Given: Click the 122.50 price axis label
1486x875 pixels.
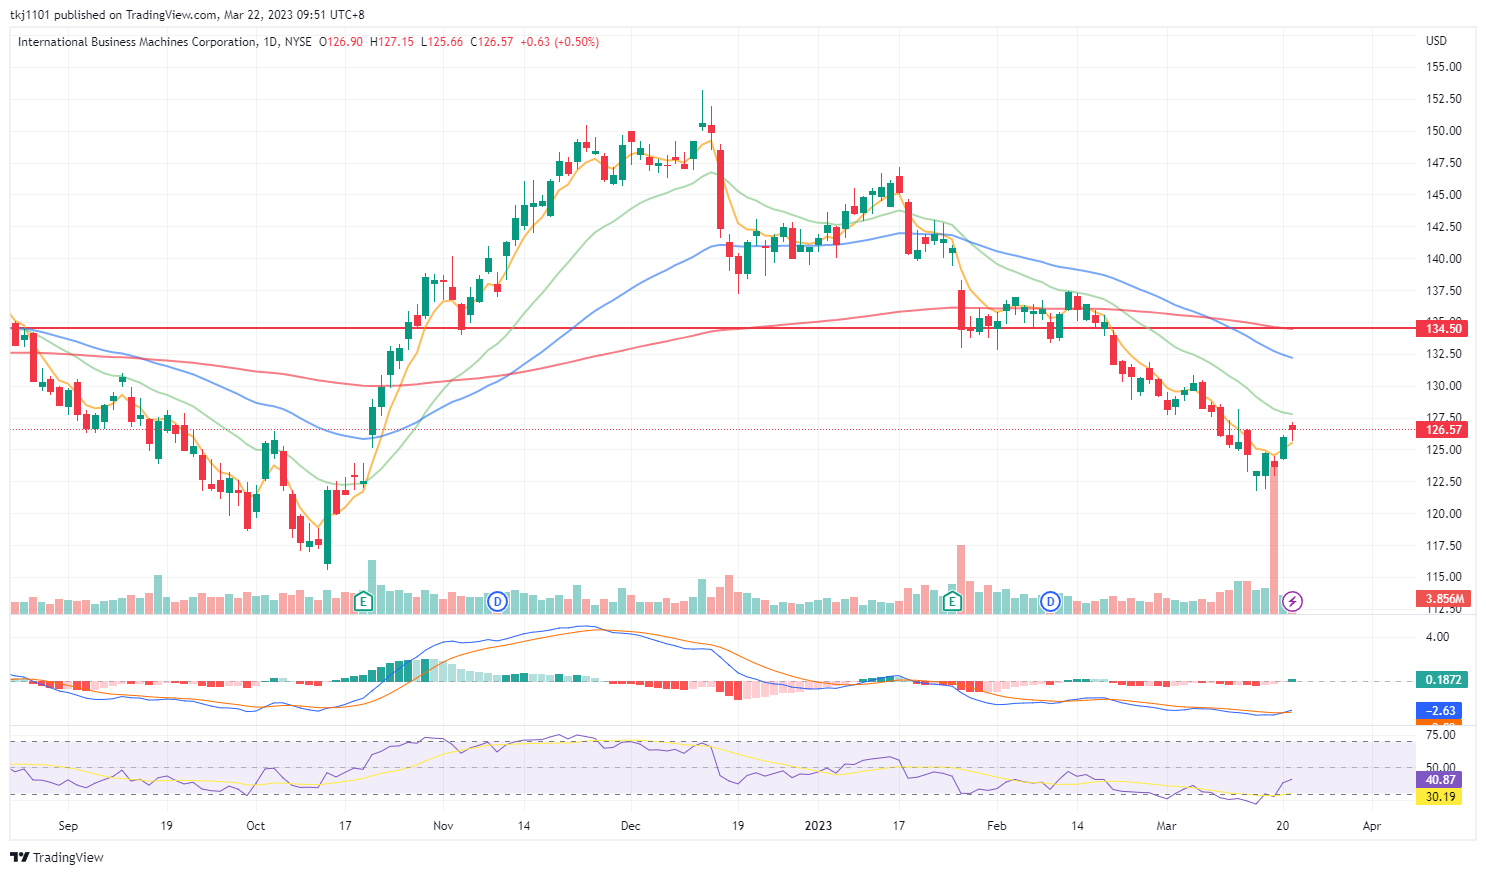Looking at the screenshot, I should pos(1443,482).
